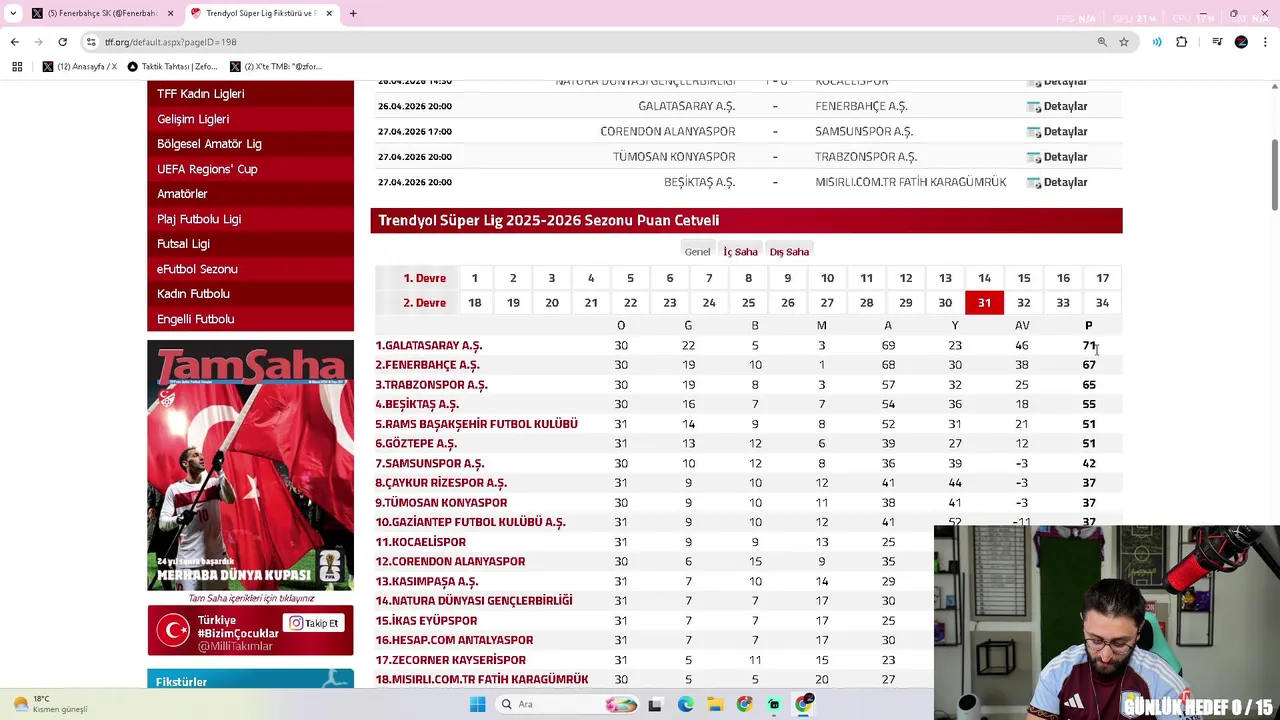
Task: Switch to the Fenerbahçe SK tab
Action: coord(100,13)
